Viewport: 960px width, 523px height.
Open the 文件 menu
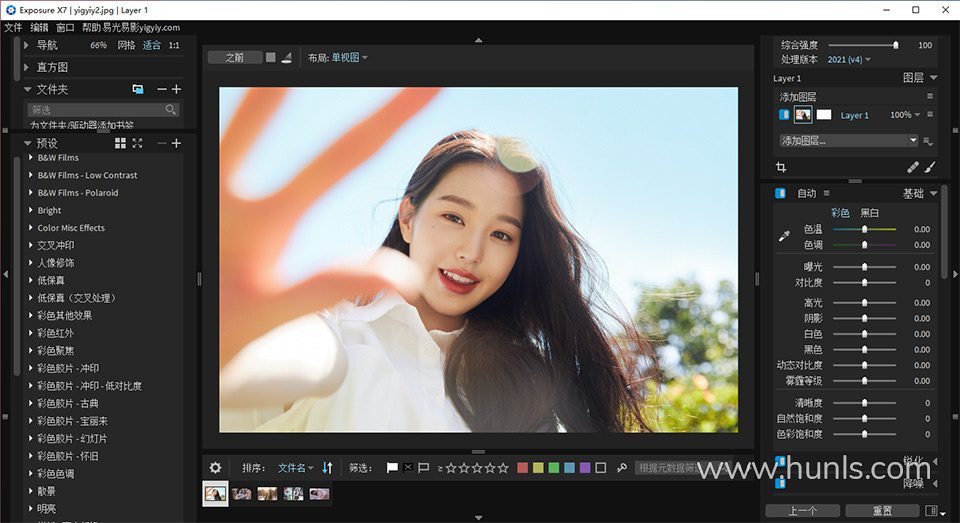tap(13, 28)
